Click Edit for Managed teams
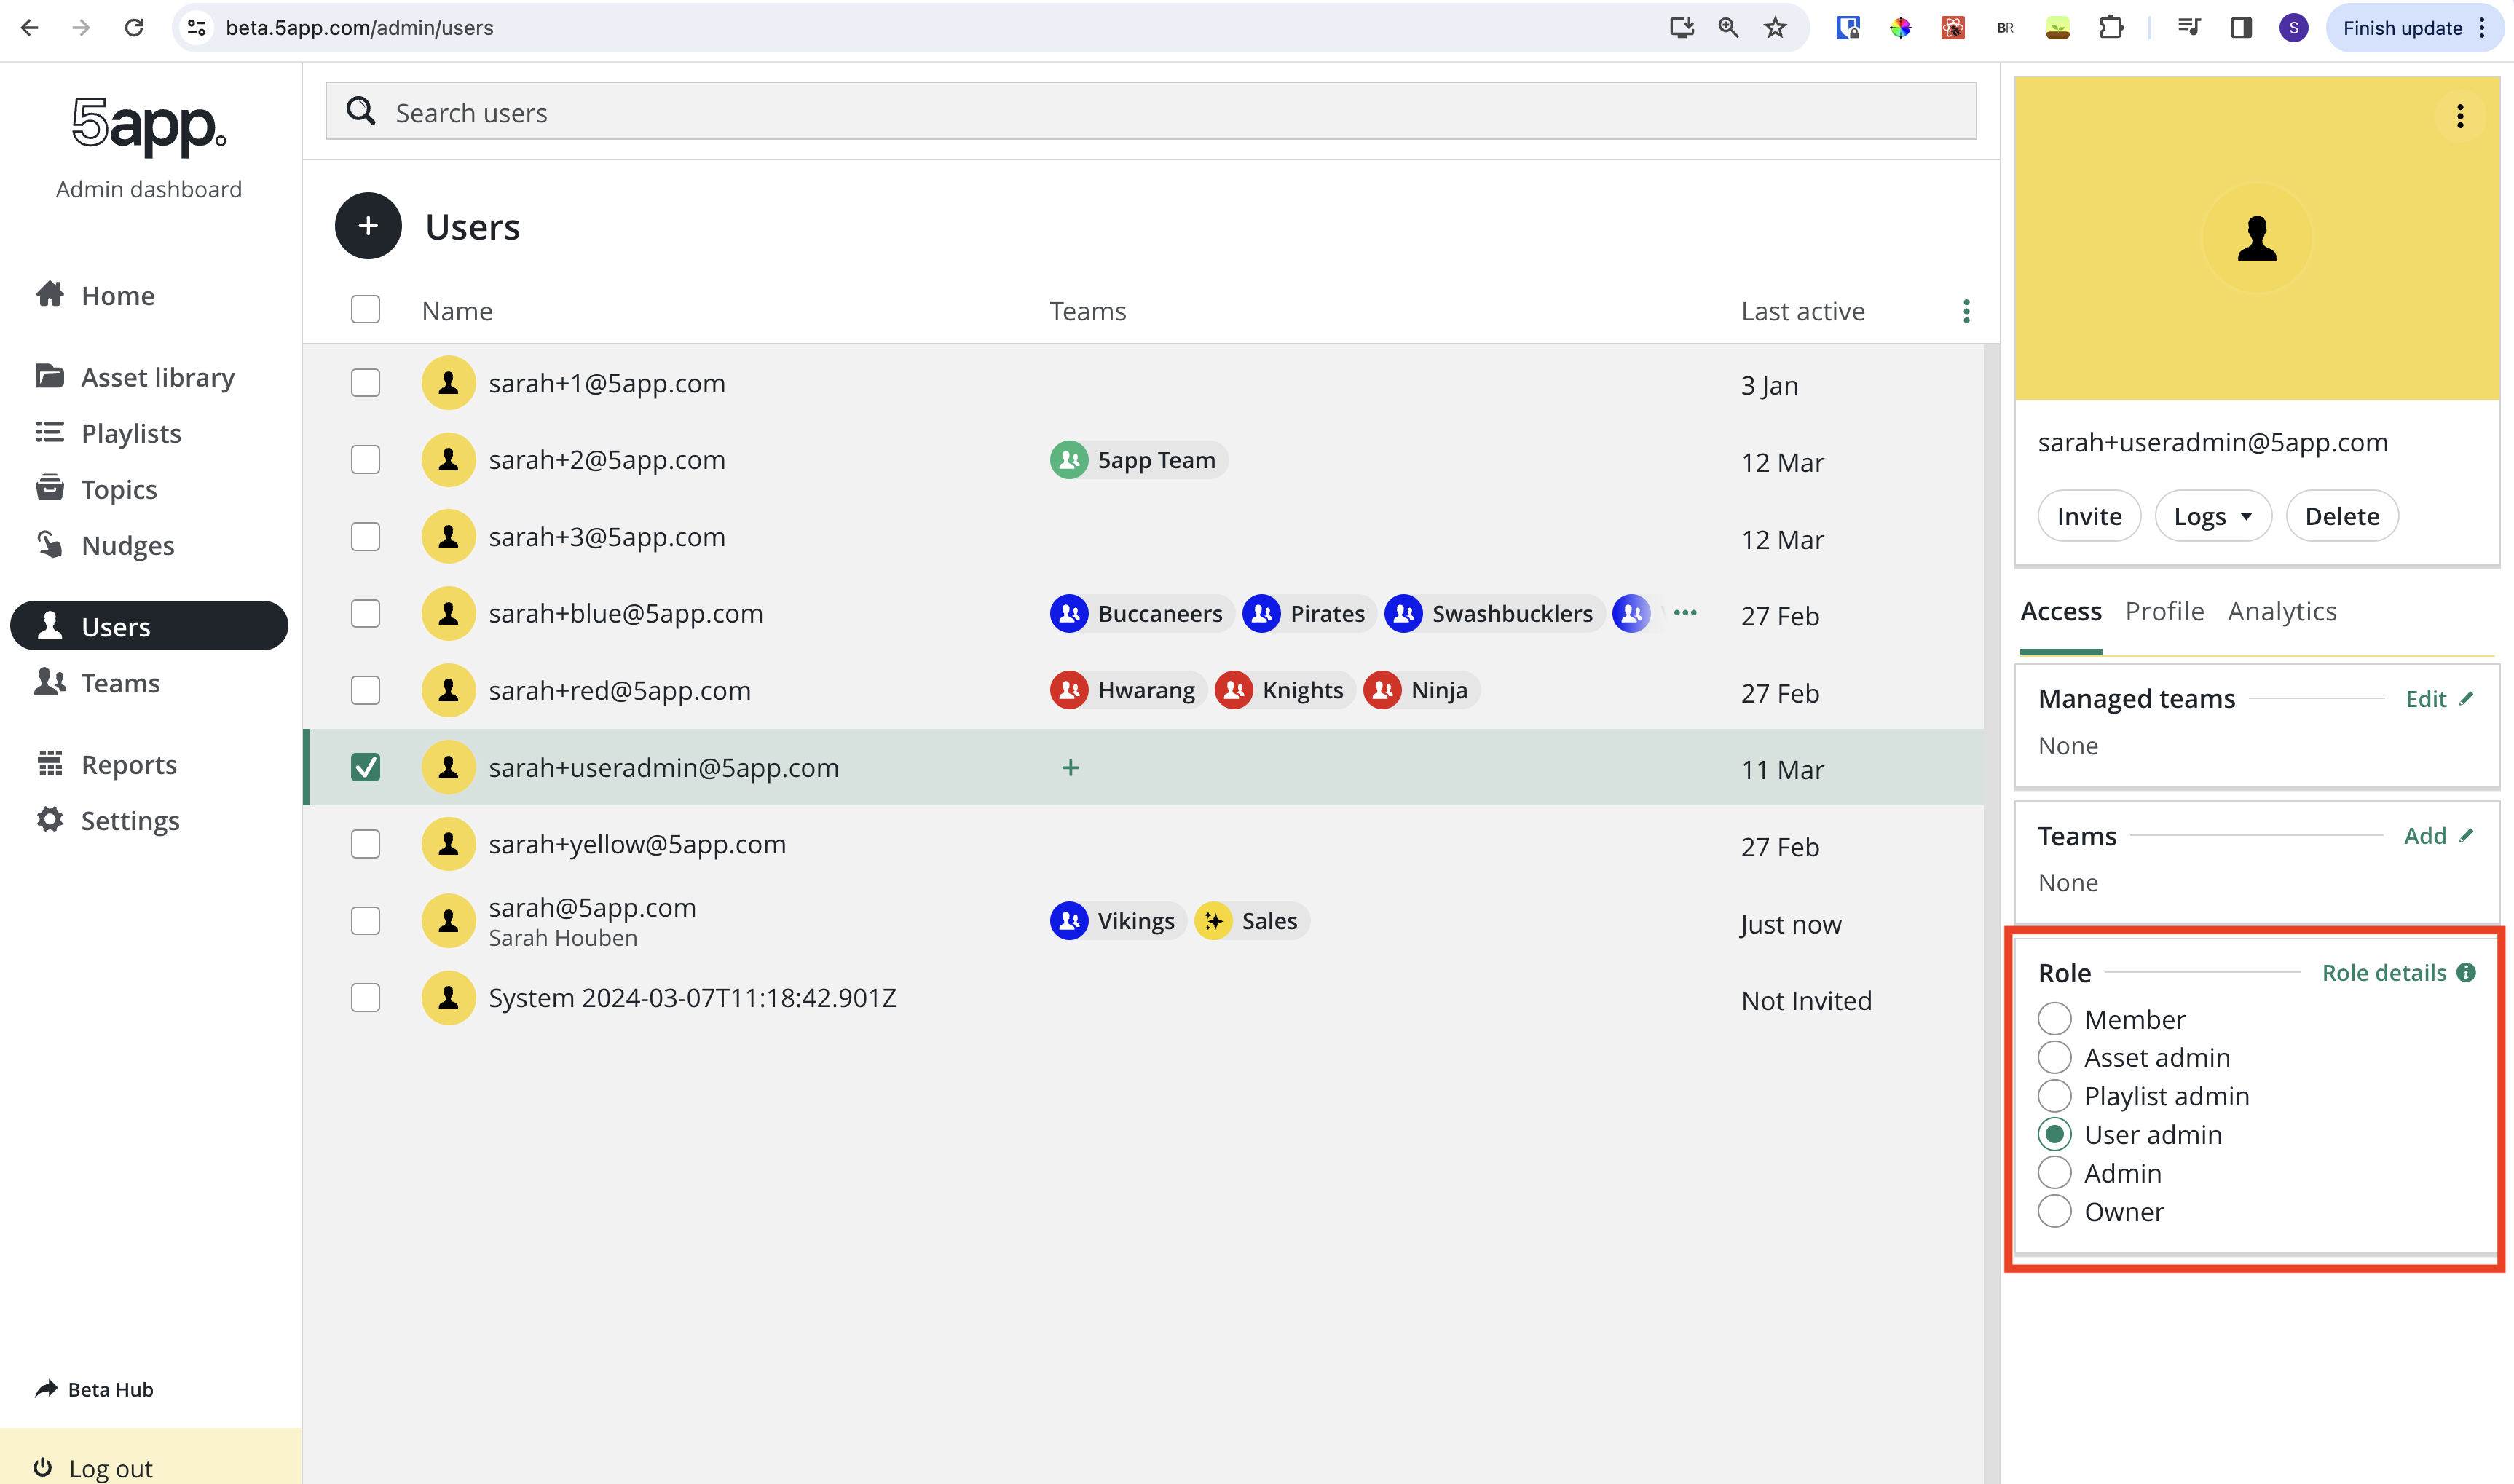The width and height of the screenshot is (2514, 1484). tap(2439, 699)
